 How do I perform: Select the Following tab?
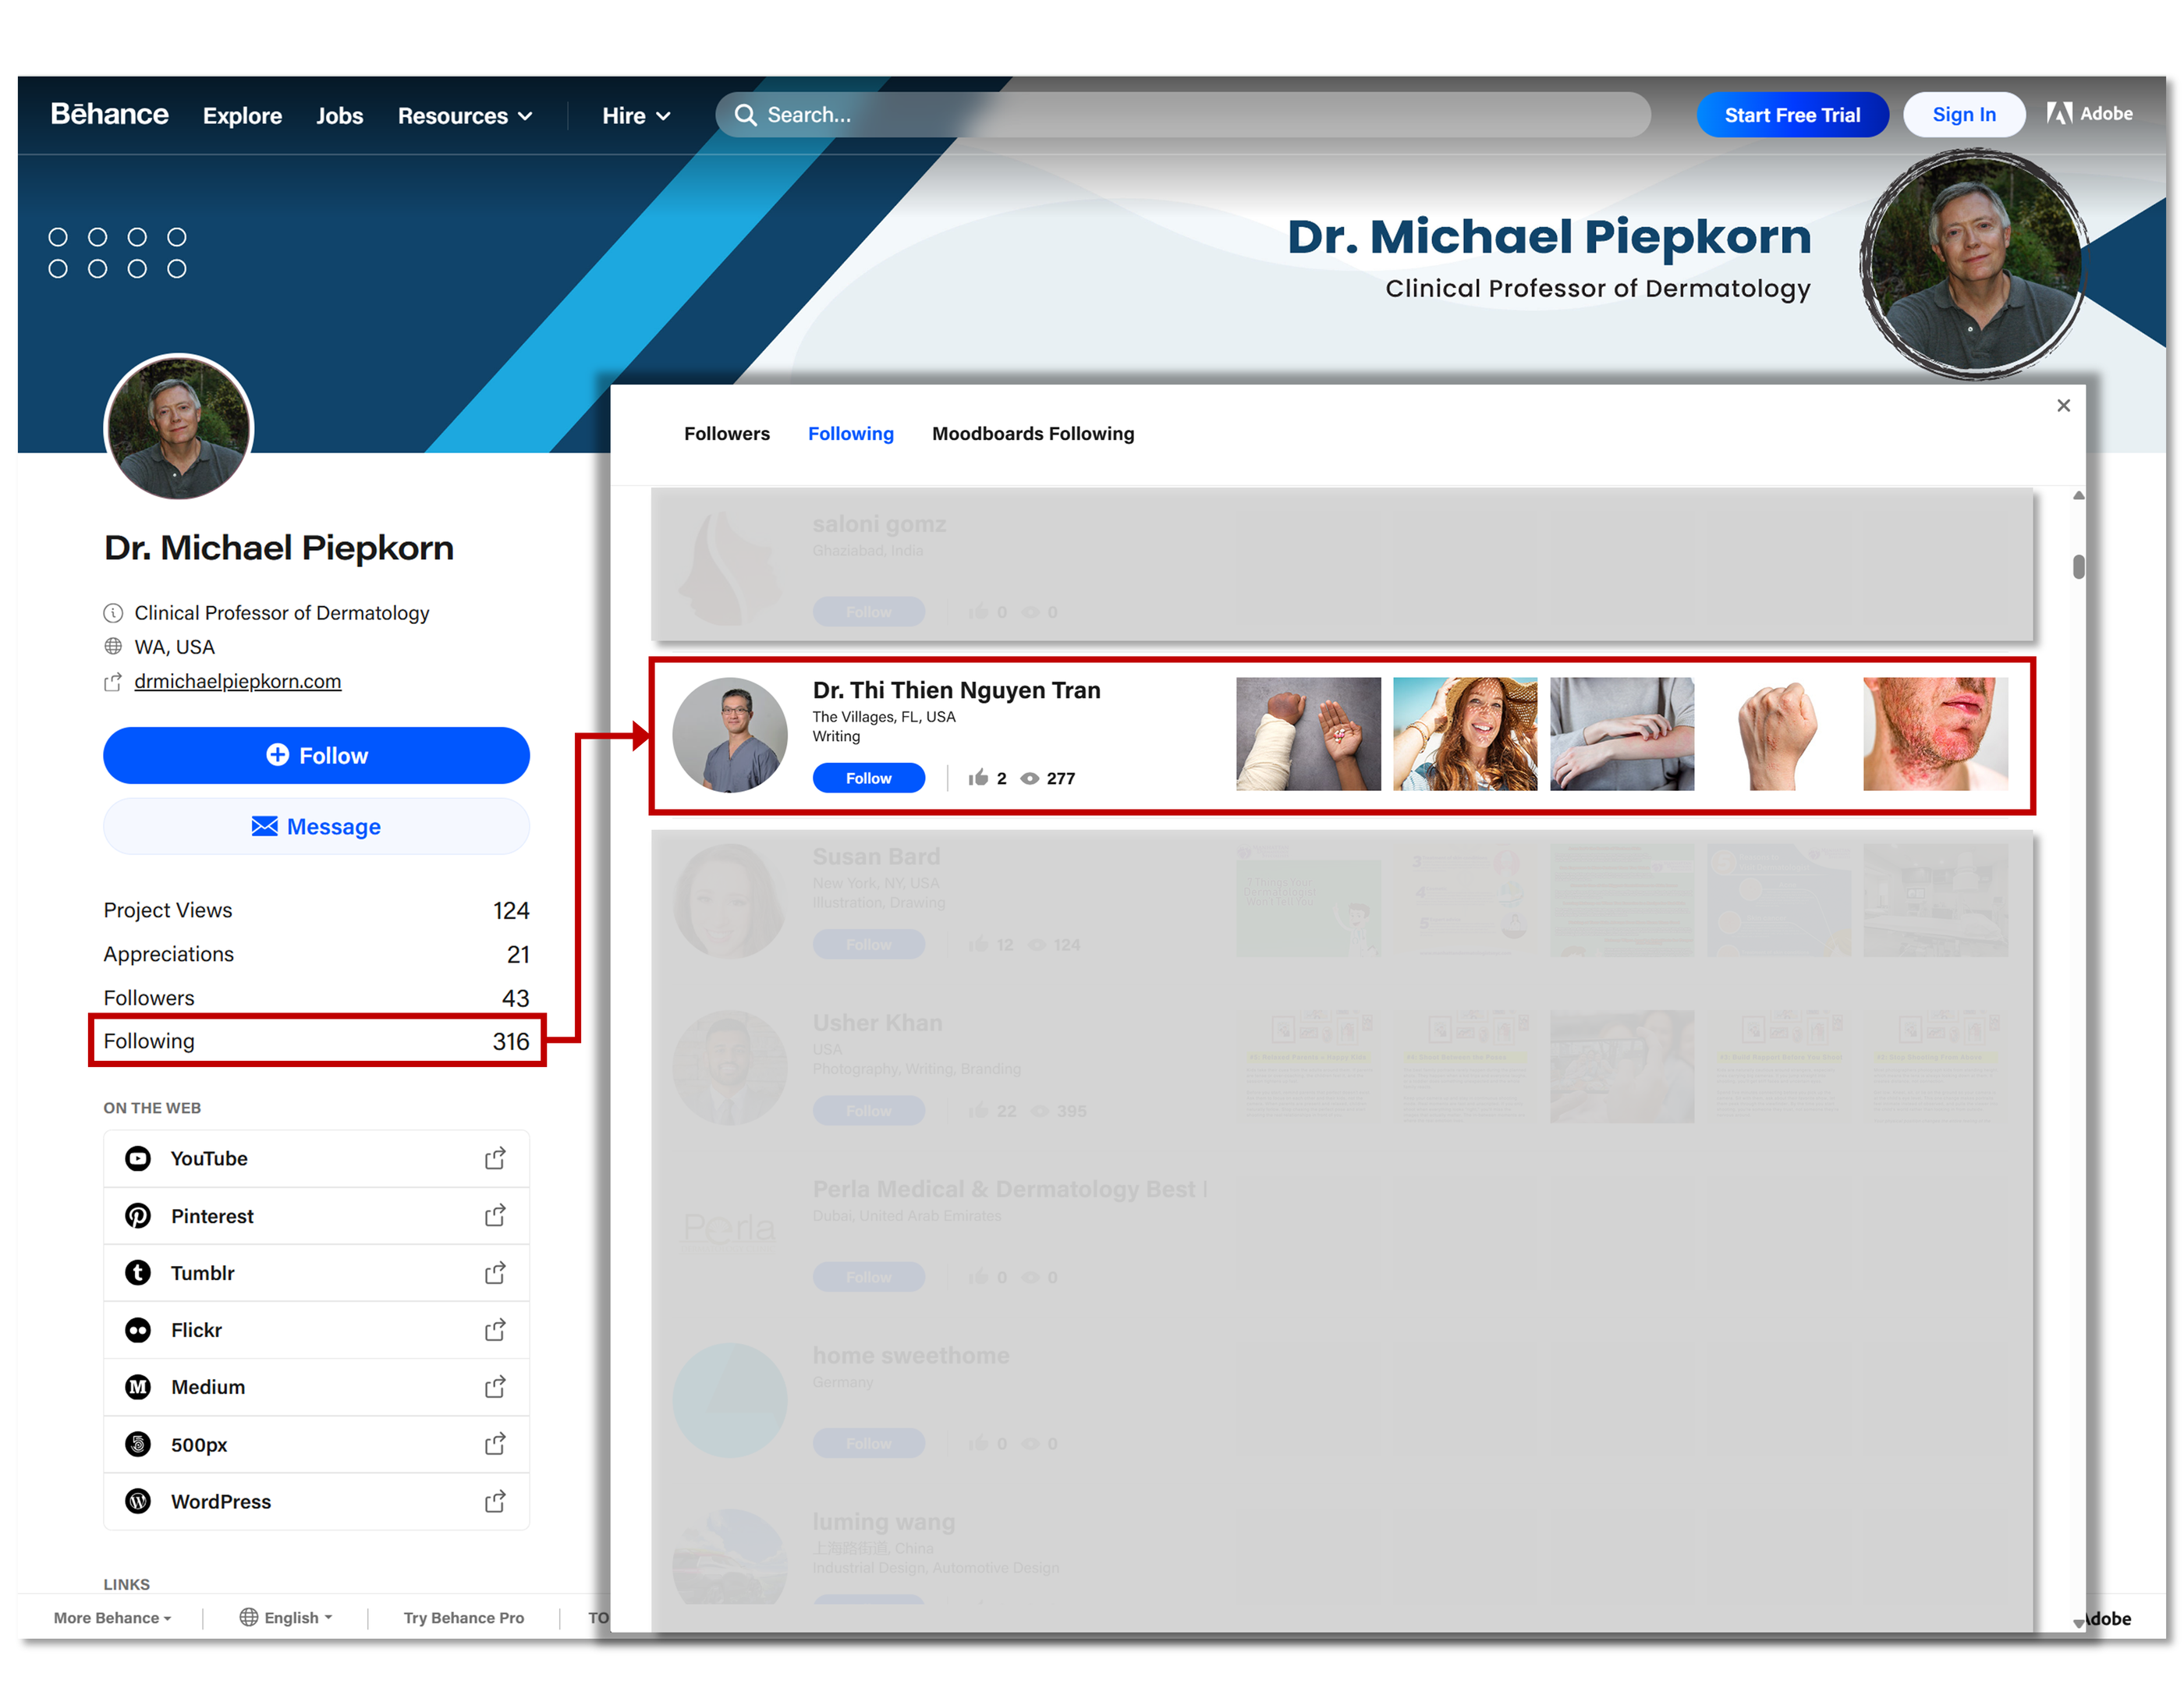point(851,434)
